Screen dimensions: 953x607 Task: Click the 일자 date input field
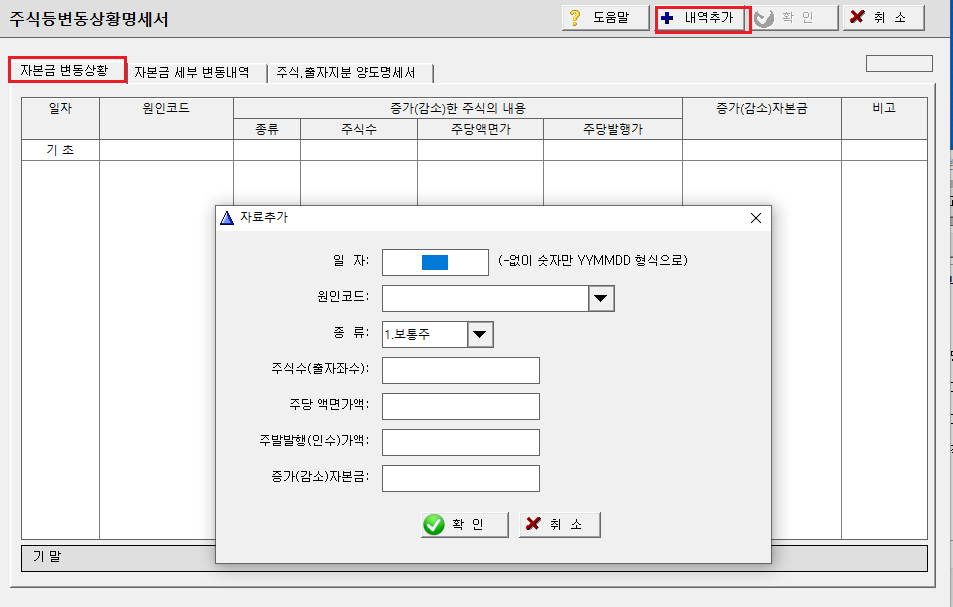pos(434,261)
